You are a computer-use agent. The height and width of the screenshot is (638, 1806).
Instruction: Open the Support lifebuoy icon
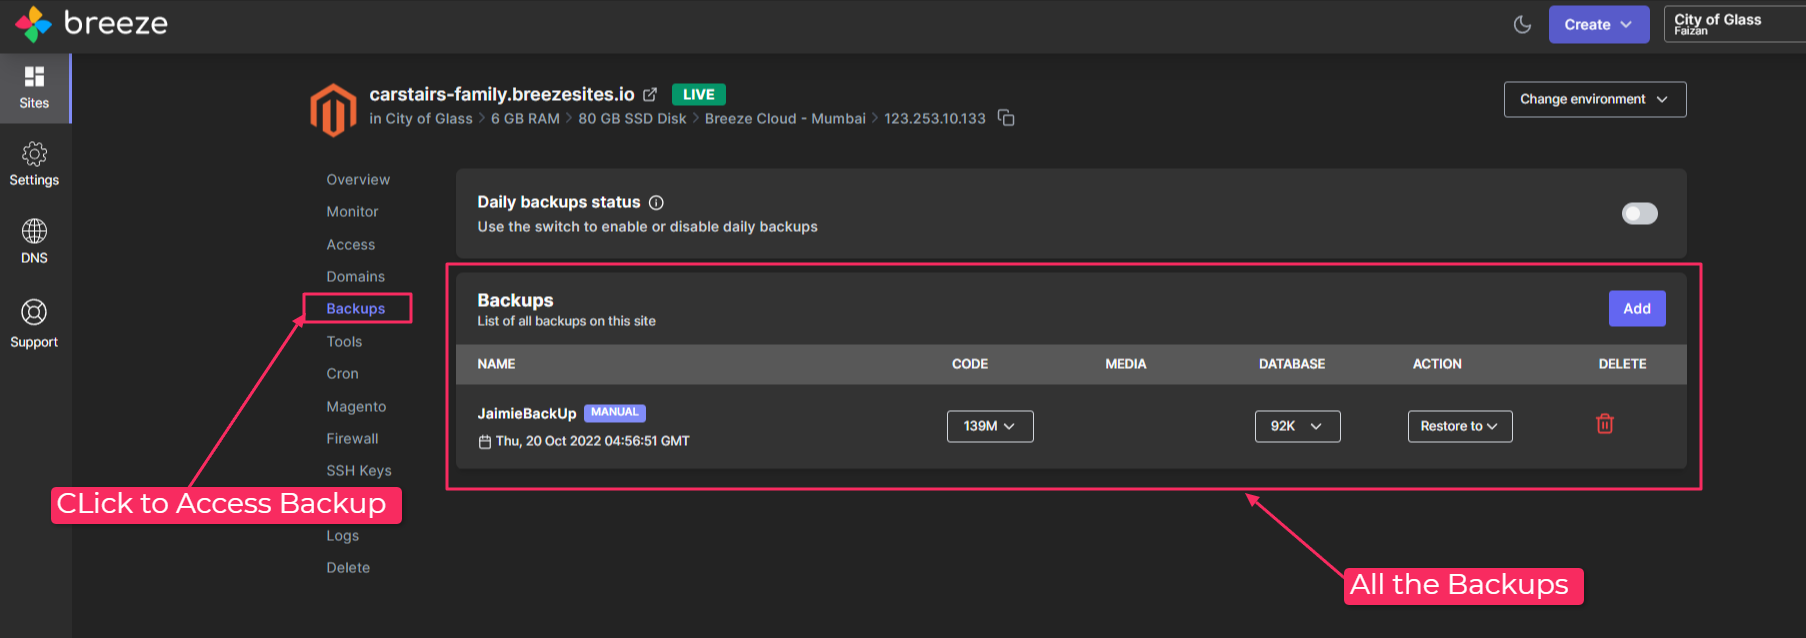click(34, 312)
